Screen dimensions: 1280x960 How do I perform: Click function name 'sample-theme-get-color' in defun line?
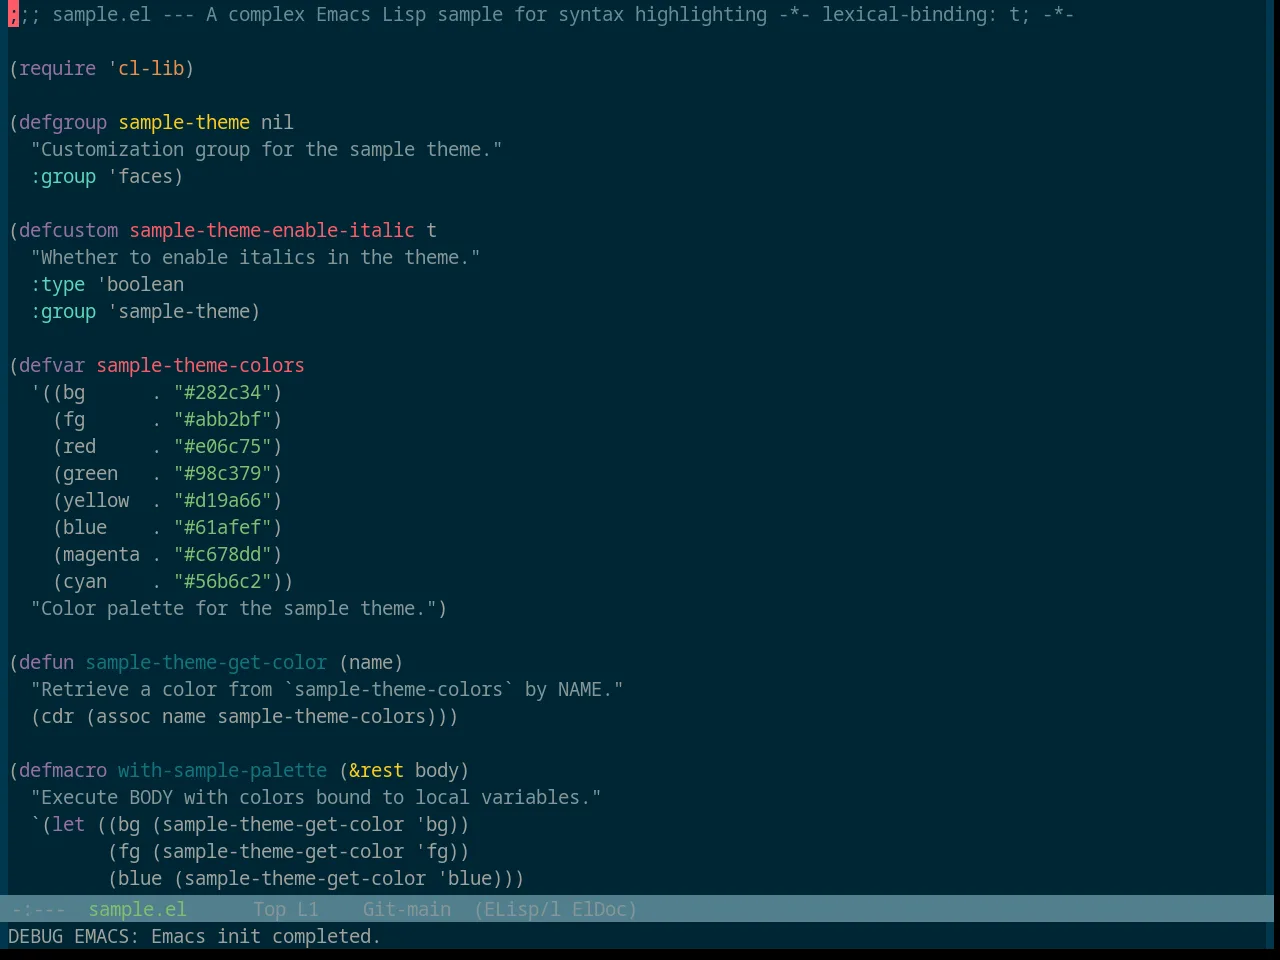(206, 662)
